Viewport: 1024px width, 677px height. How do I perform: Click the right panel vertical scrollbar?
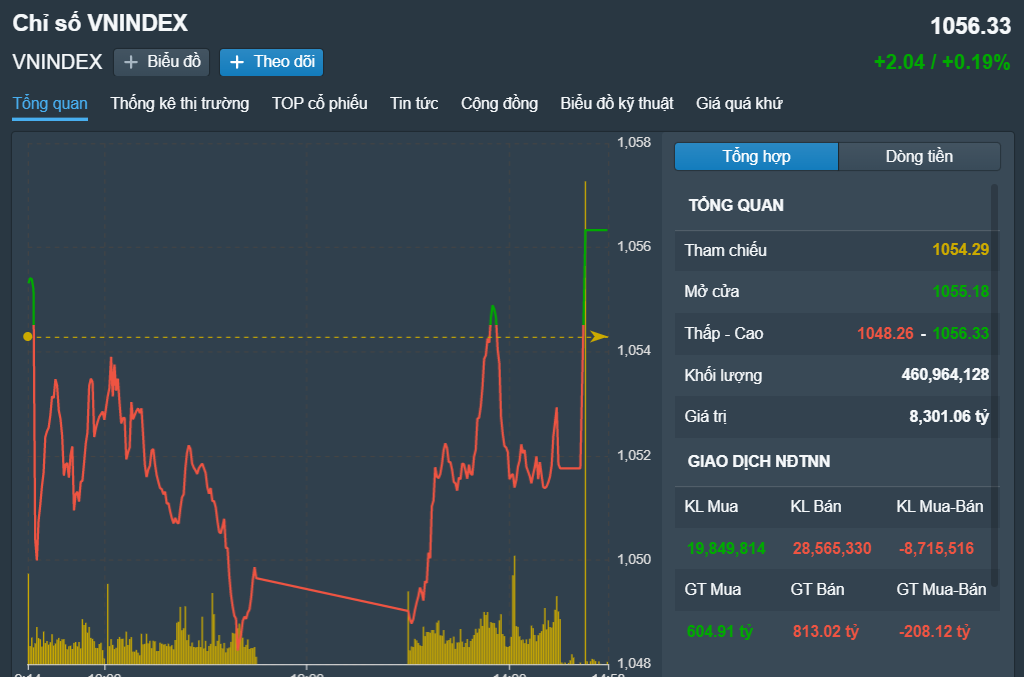click(x=994, y=300)
